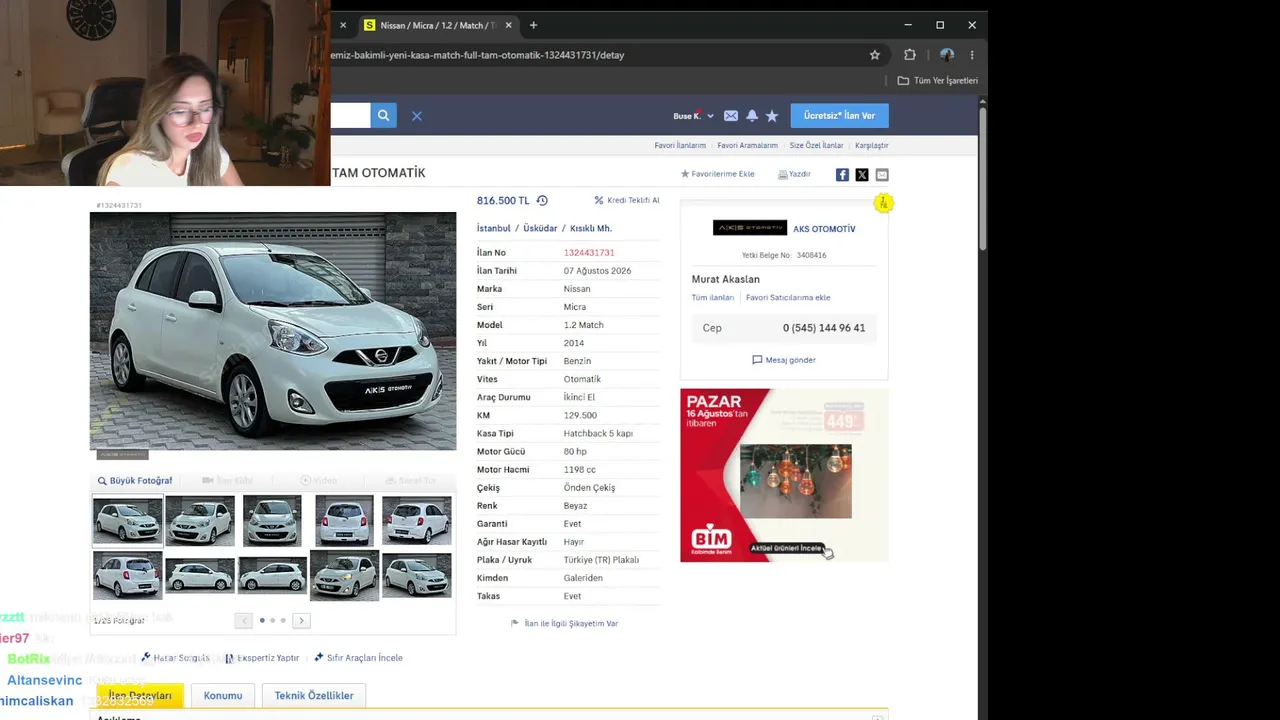Image resolution: width=1280 pixels, height=720 pixels.
Task: Click the blue search magnifier button
Action: (x=383, y=116)
